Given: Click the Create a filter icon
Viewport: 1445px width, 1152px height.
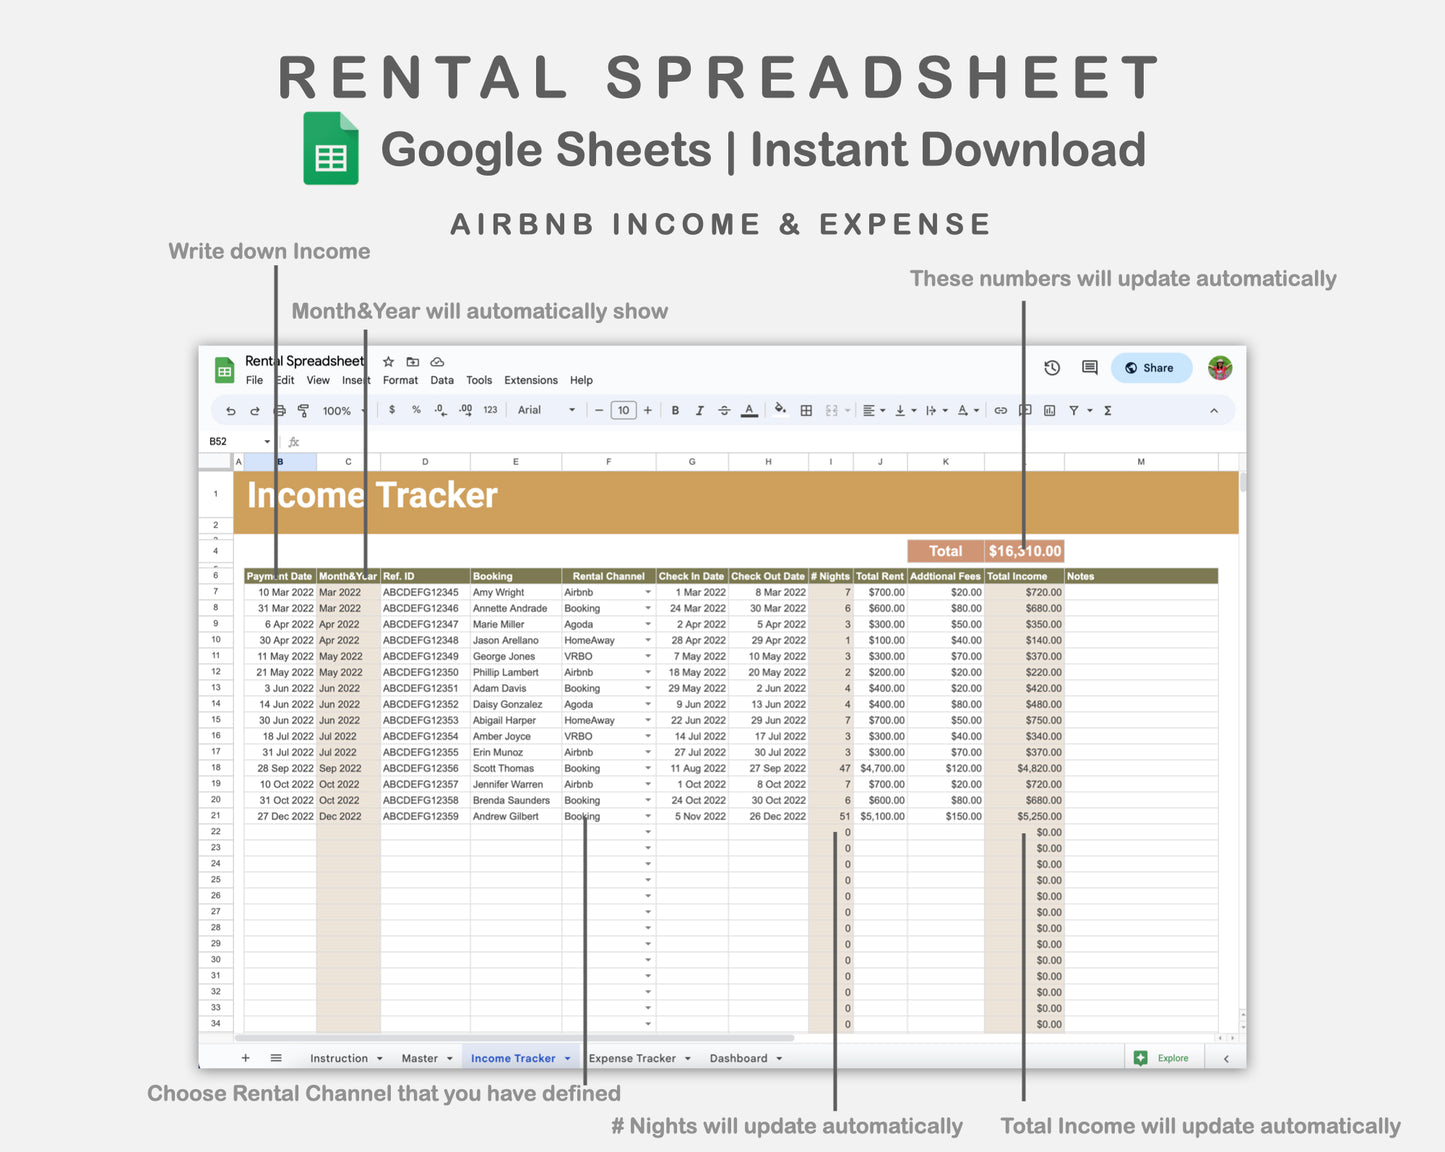Looking at the screenshot, I should 1074,410.
